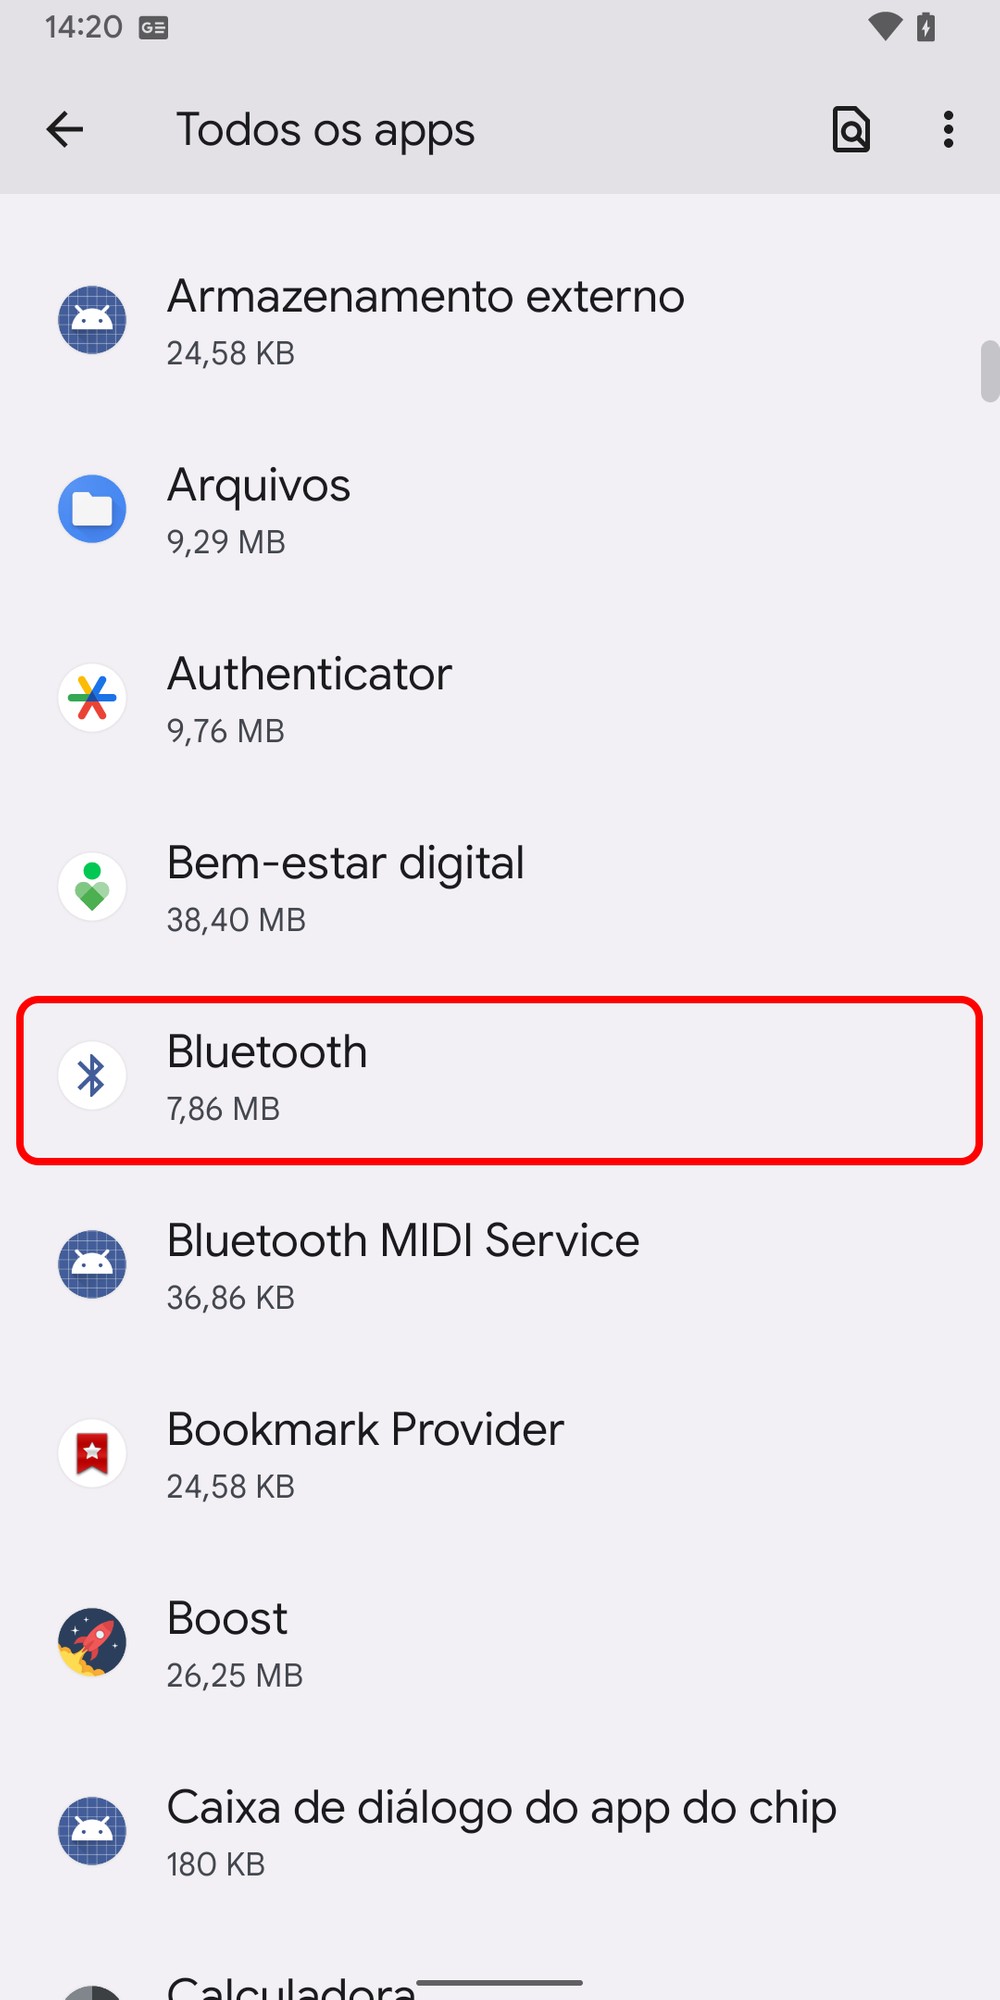Tap the back arrow icon
This screenshot has height=2000, width=1000.
pyautogui.click(x=65, y=129)
